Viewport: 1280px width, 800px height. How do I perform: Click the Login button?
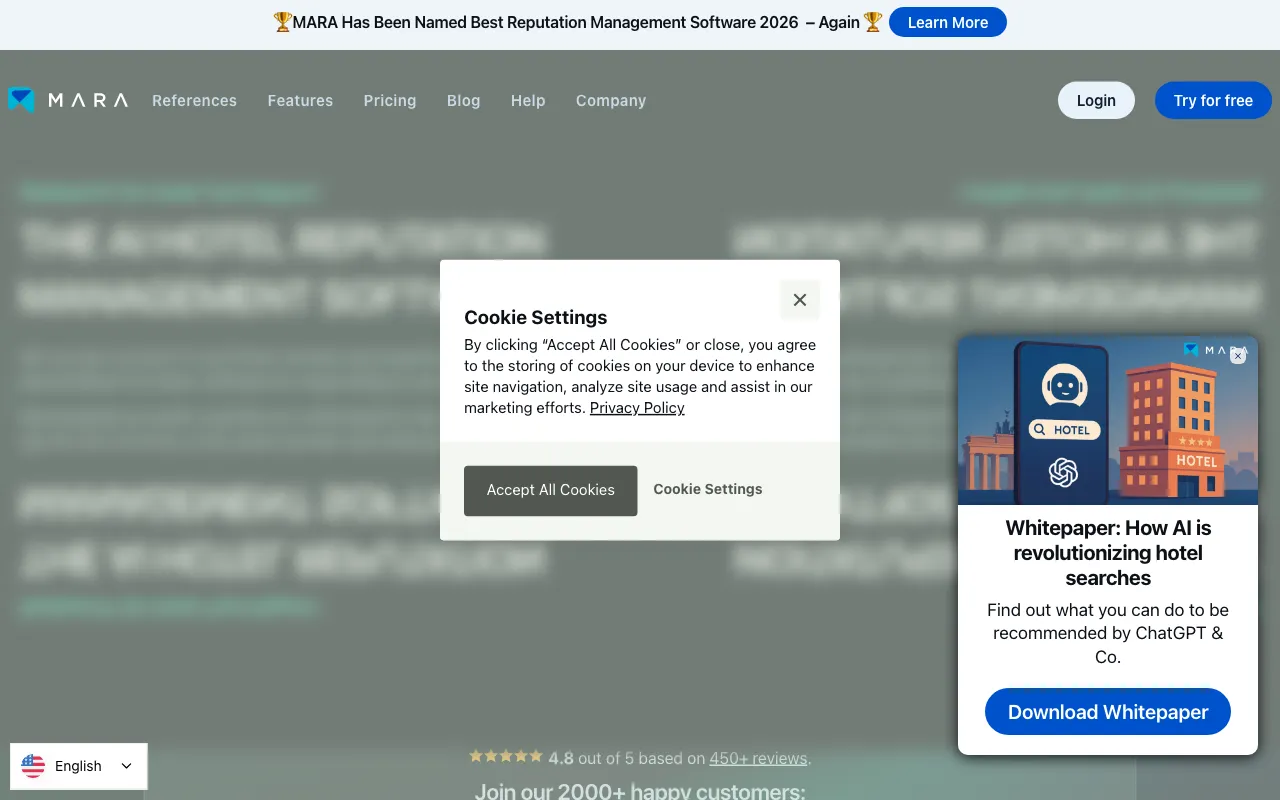click(x=1096, y=100)
